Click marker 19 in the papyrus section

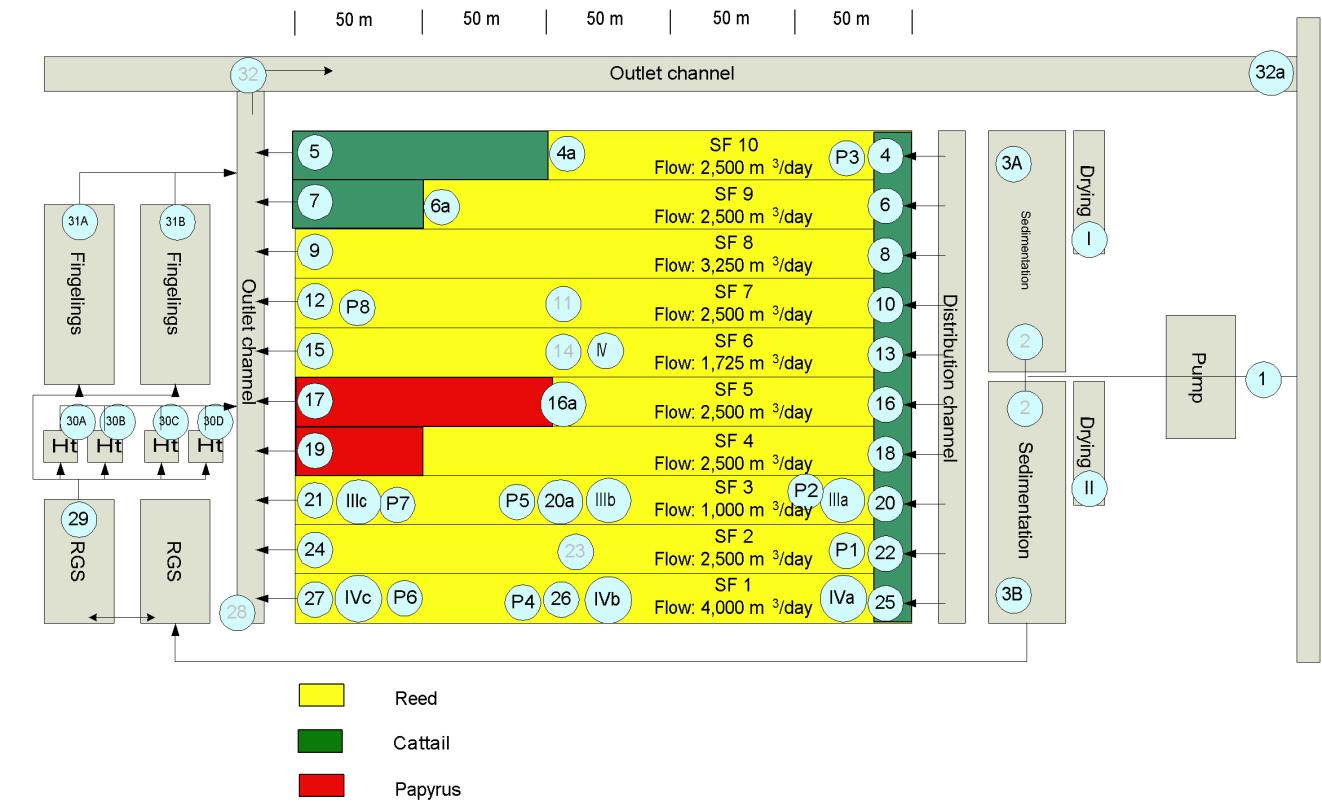click(x=314, y=451)
